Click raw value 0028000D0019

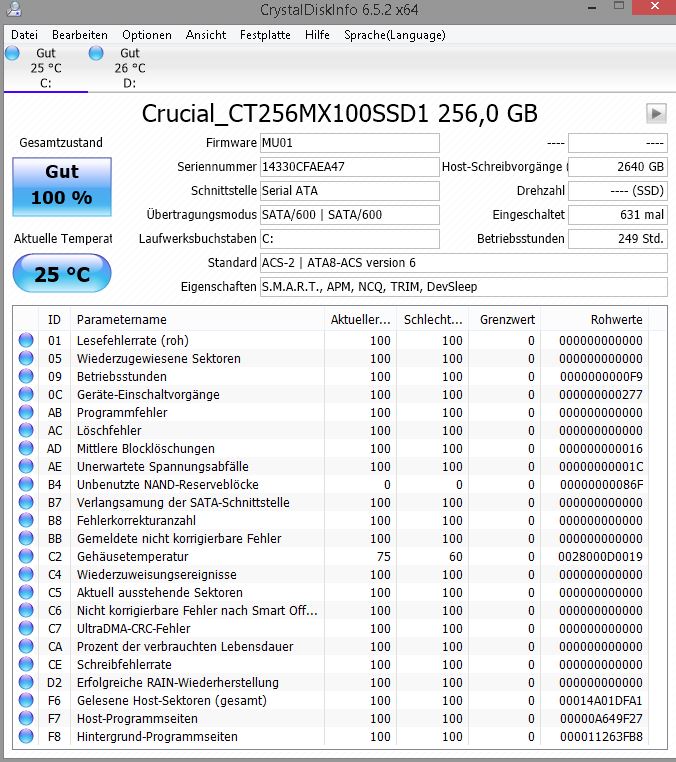point(600,556)
